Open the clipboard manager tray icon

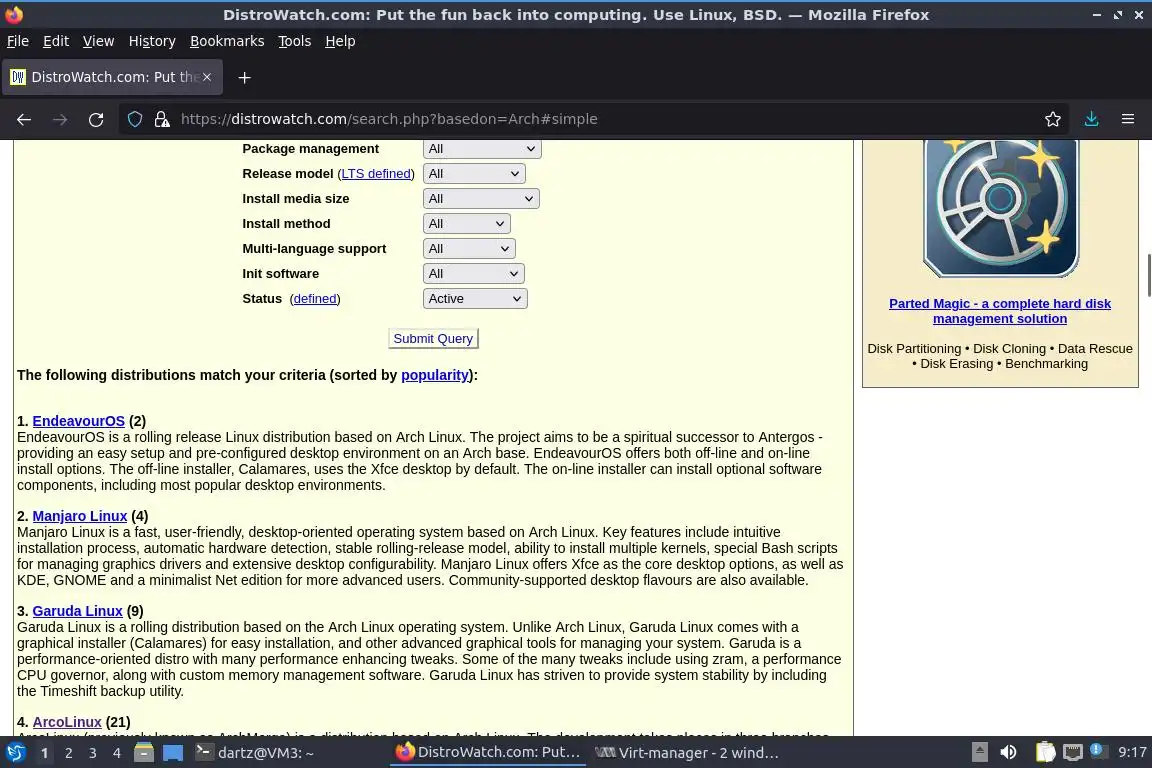tap(1045, 753)
